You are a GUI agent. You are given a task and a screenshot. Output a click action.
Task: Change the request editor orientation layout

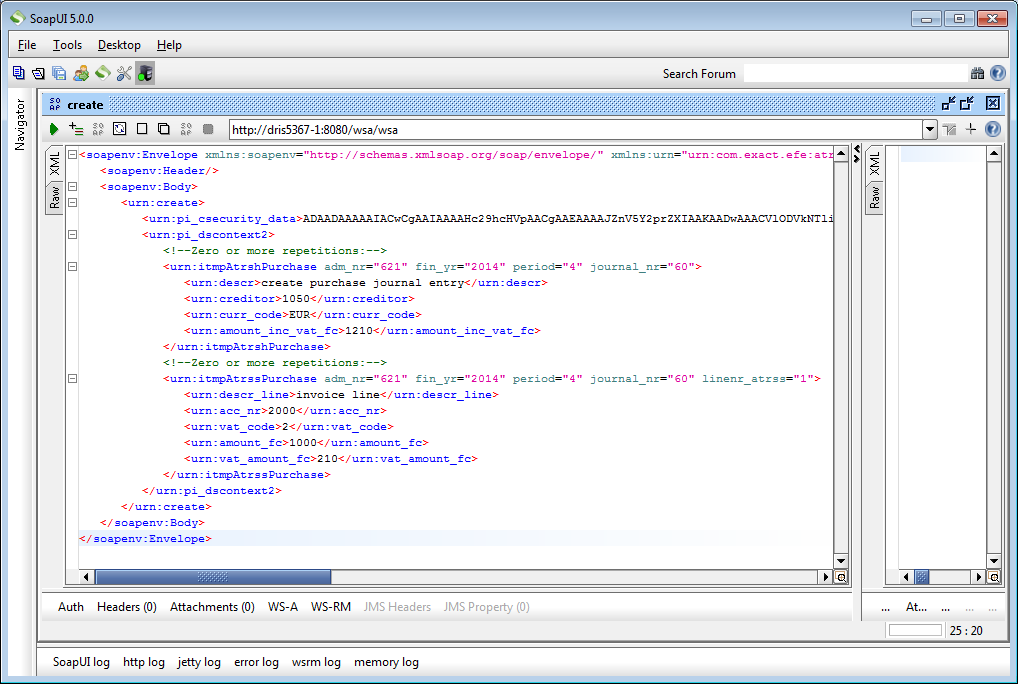point(950,130)
